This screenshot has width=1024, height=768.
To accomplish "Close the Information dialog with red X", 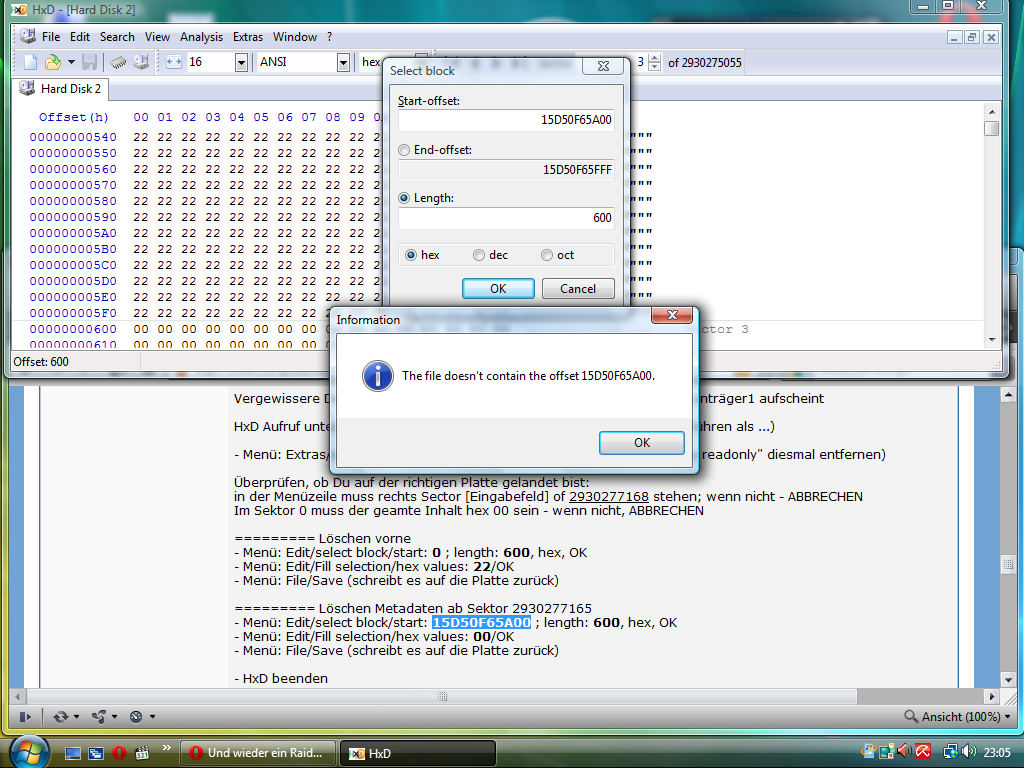I will click(672, 315).
